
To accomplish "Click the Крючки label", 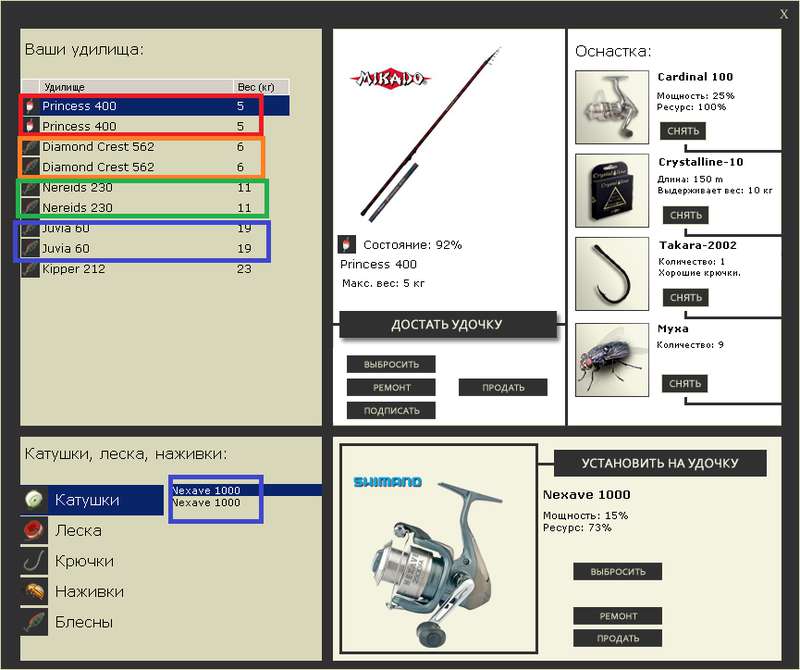I will (84, 561).
